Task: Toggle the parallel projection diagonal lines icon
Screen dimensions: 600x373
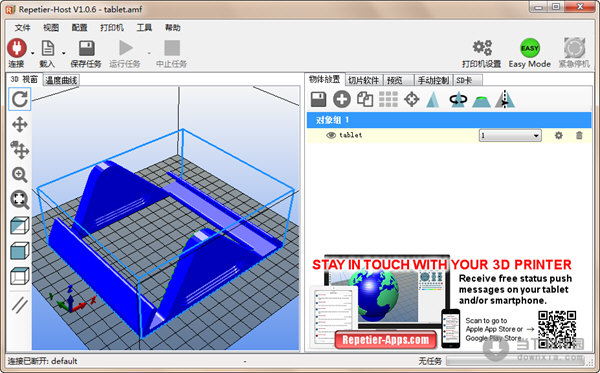Action: (x=20, y=305)
